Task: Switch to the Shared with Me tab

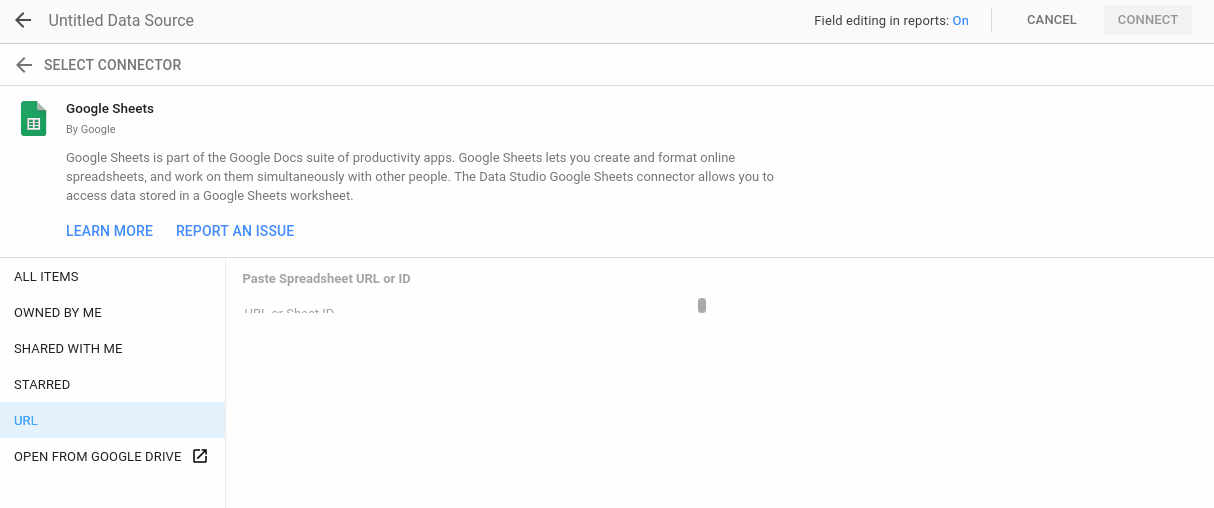Action: [x=68, y=349]
